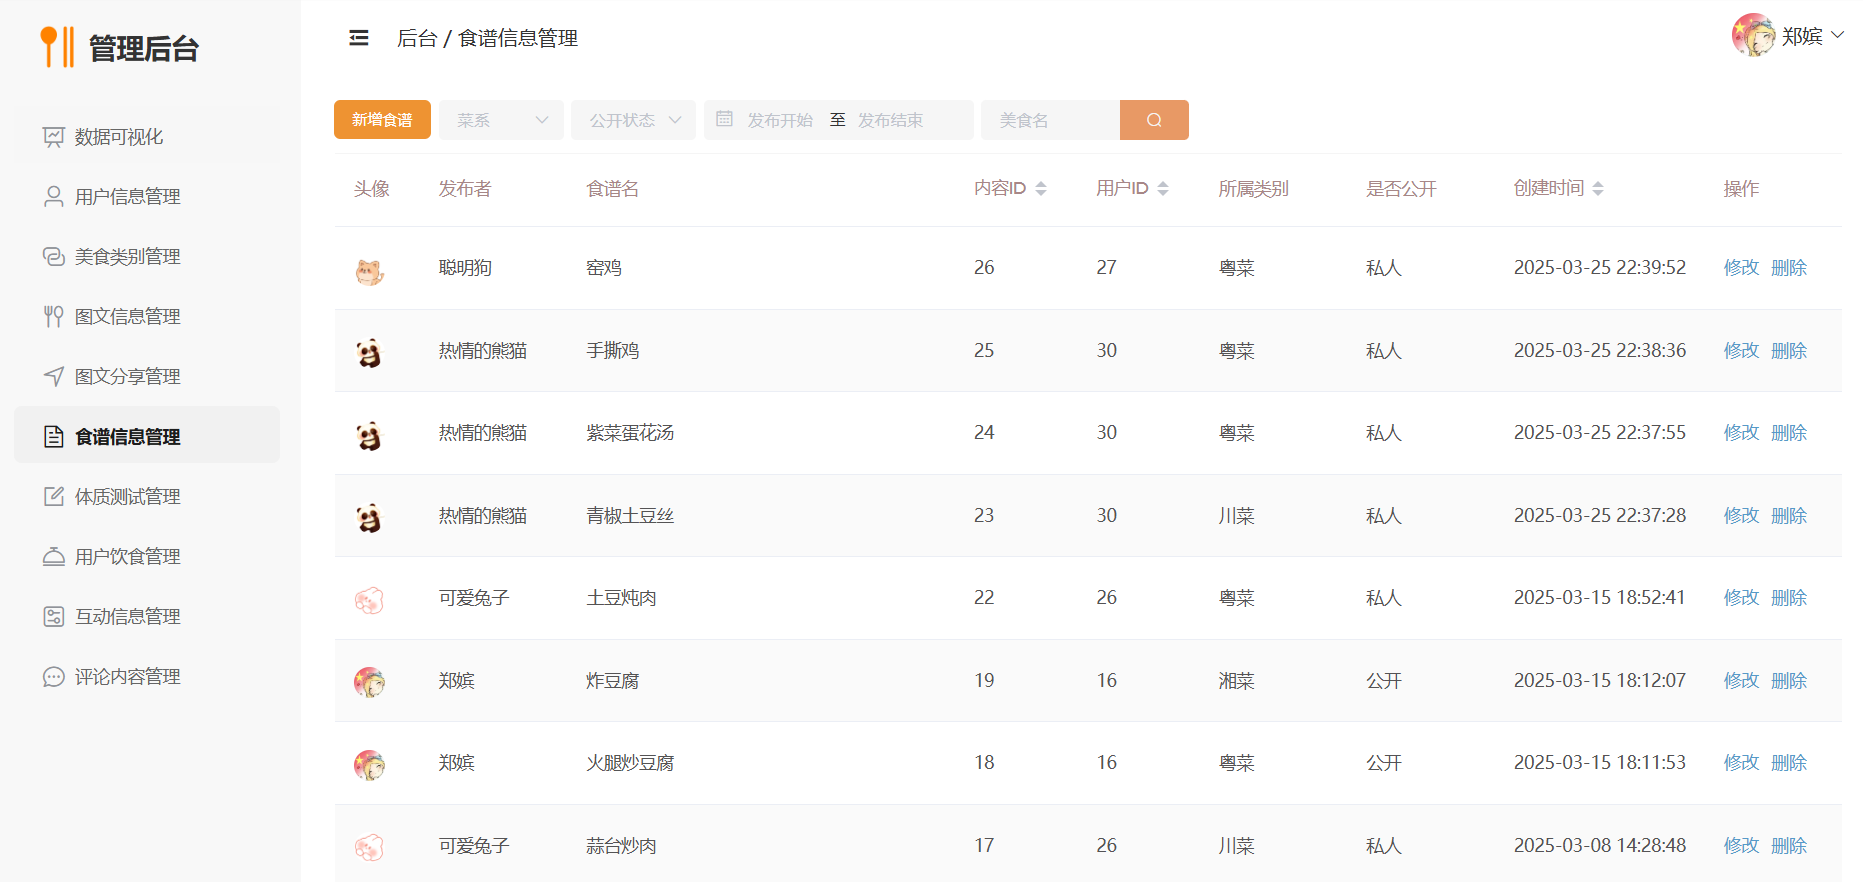This screenshot has width=1863, height=882.
Task: Open 图文信息管理 menu item
Action: 147,317
